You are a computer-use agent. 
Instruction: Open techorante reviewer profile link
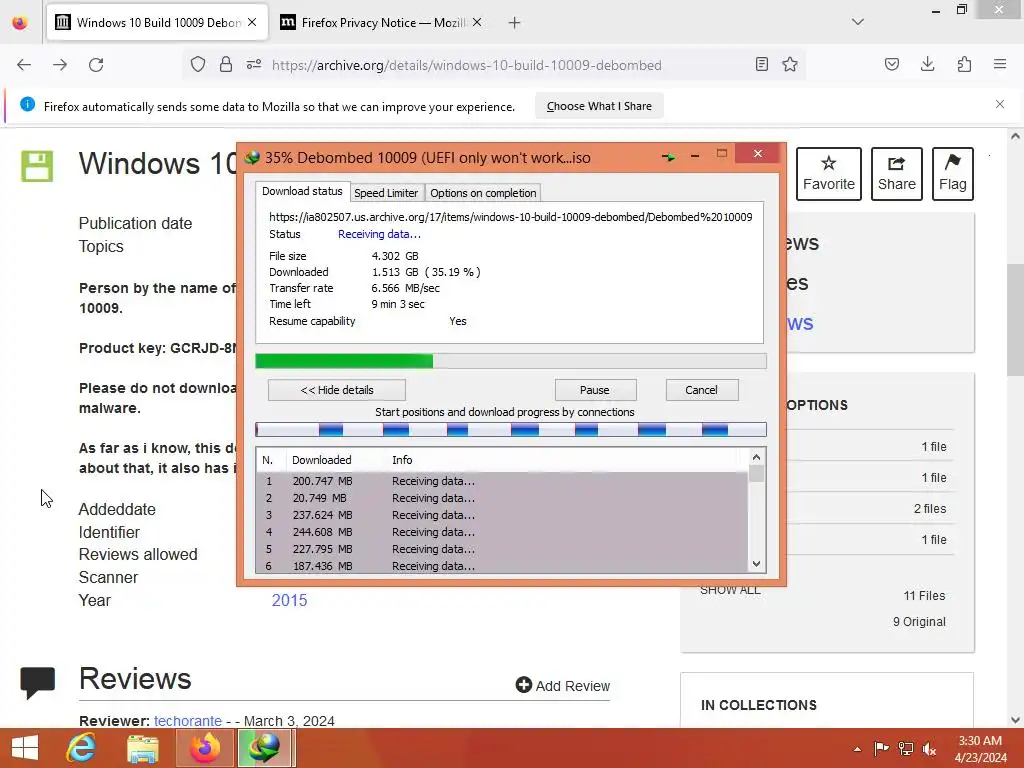pos(188,720)
